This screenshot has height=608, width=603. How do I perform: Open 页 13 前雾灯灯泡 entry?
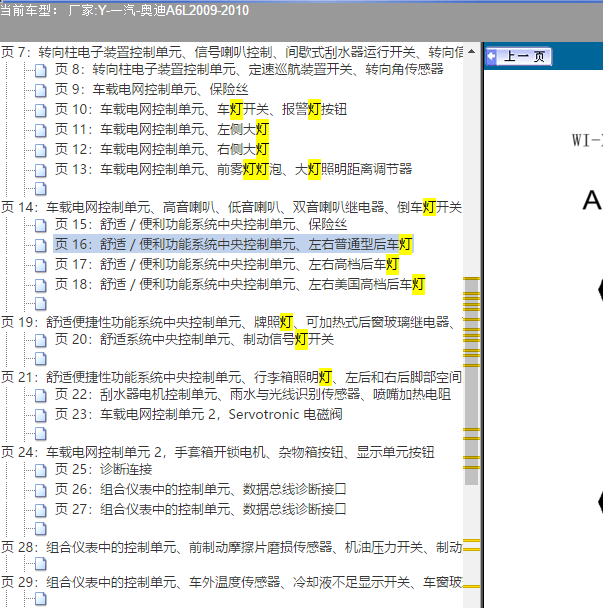(x=233, y=169)
